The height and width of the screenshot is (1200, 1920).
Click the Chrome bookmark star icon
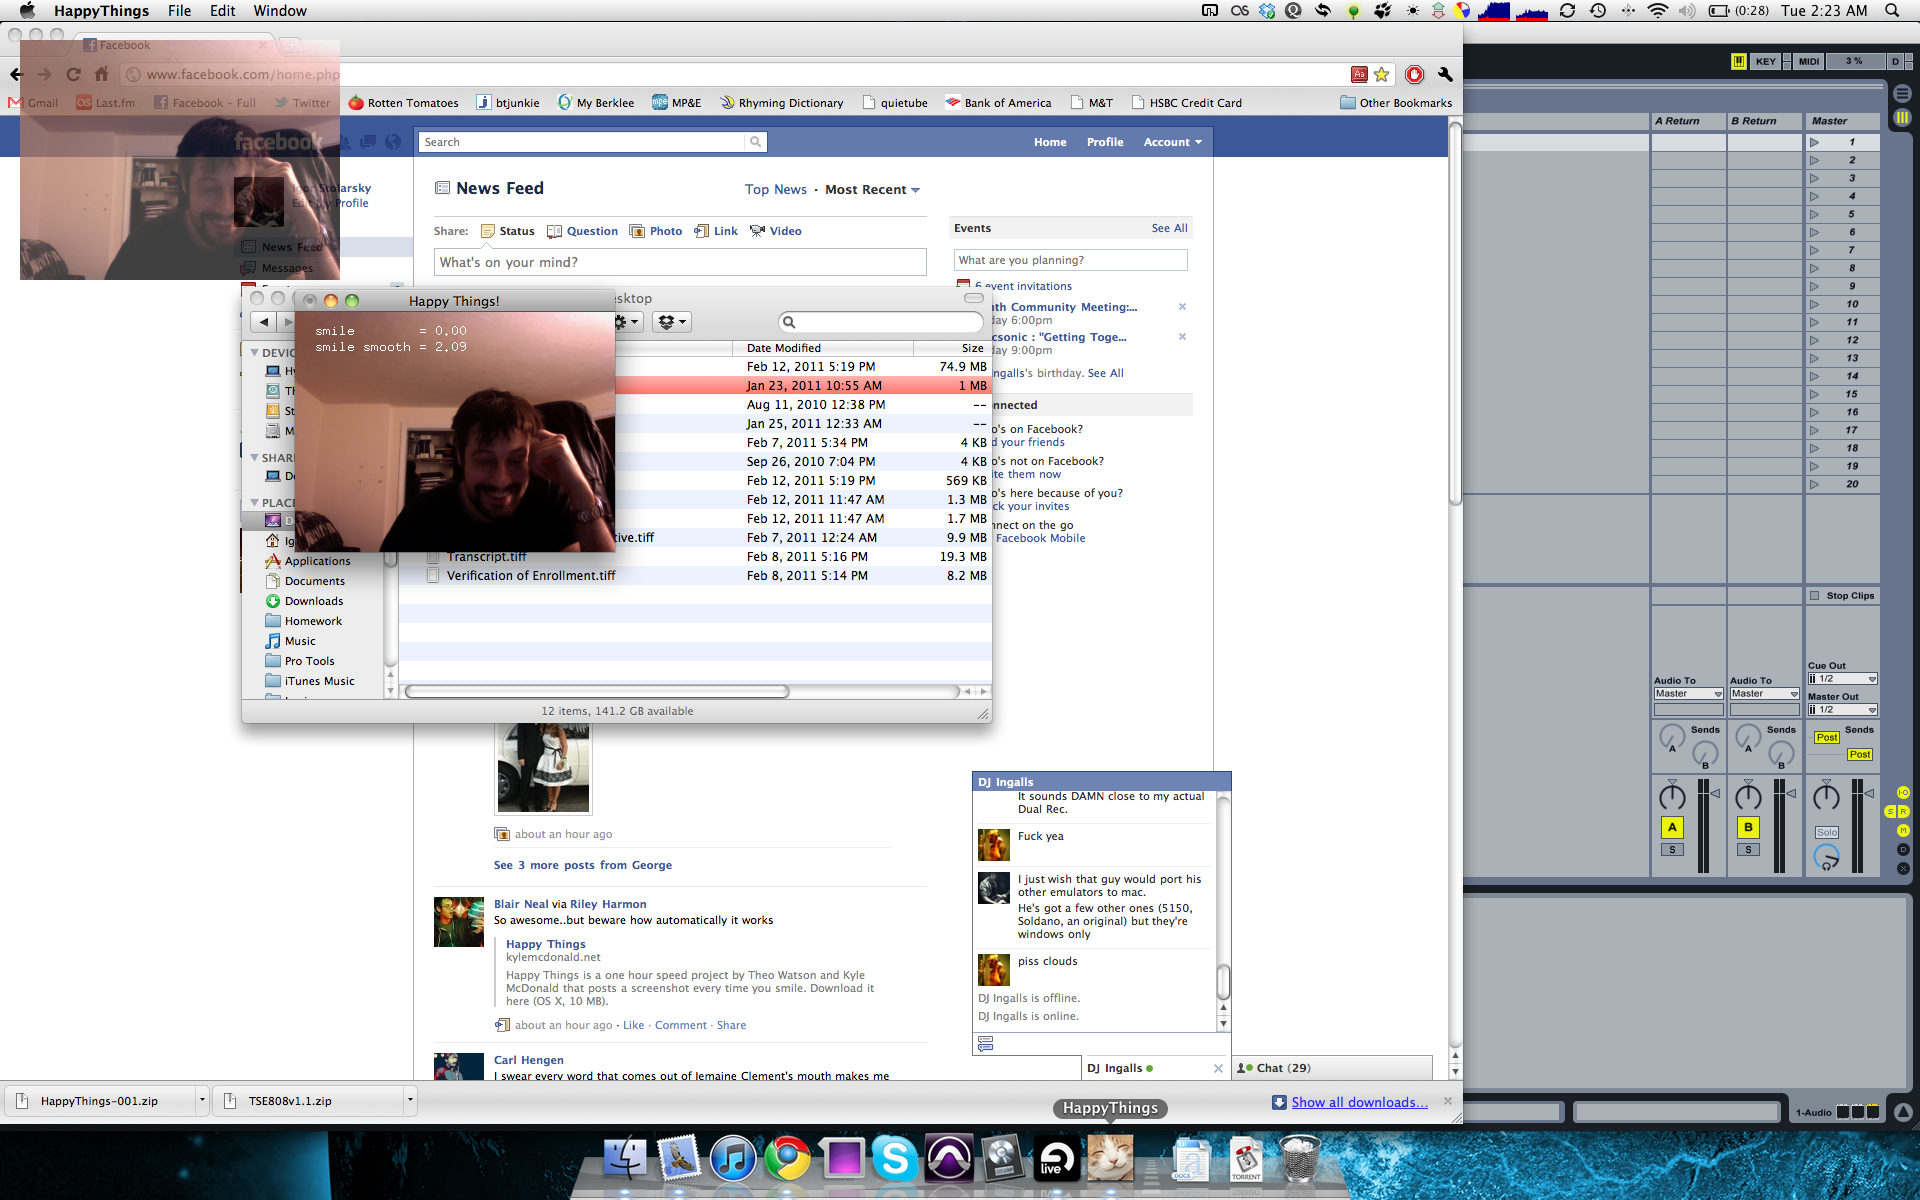(x=1382, y=75)
